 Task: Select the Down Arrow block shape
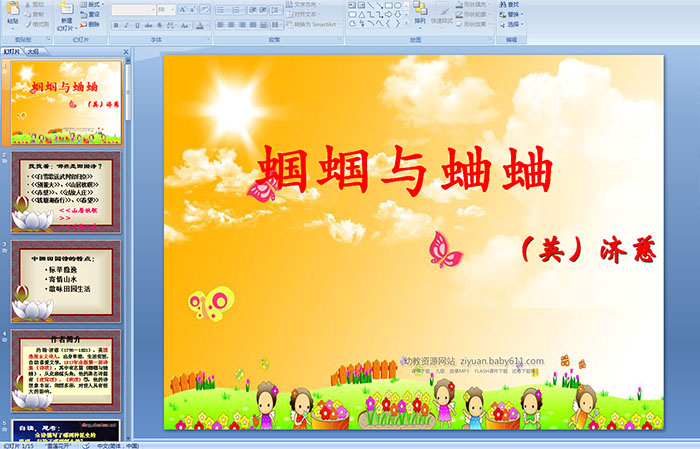tap(398, 15)
